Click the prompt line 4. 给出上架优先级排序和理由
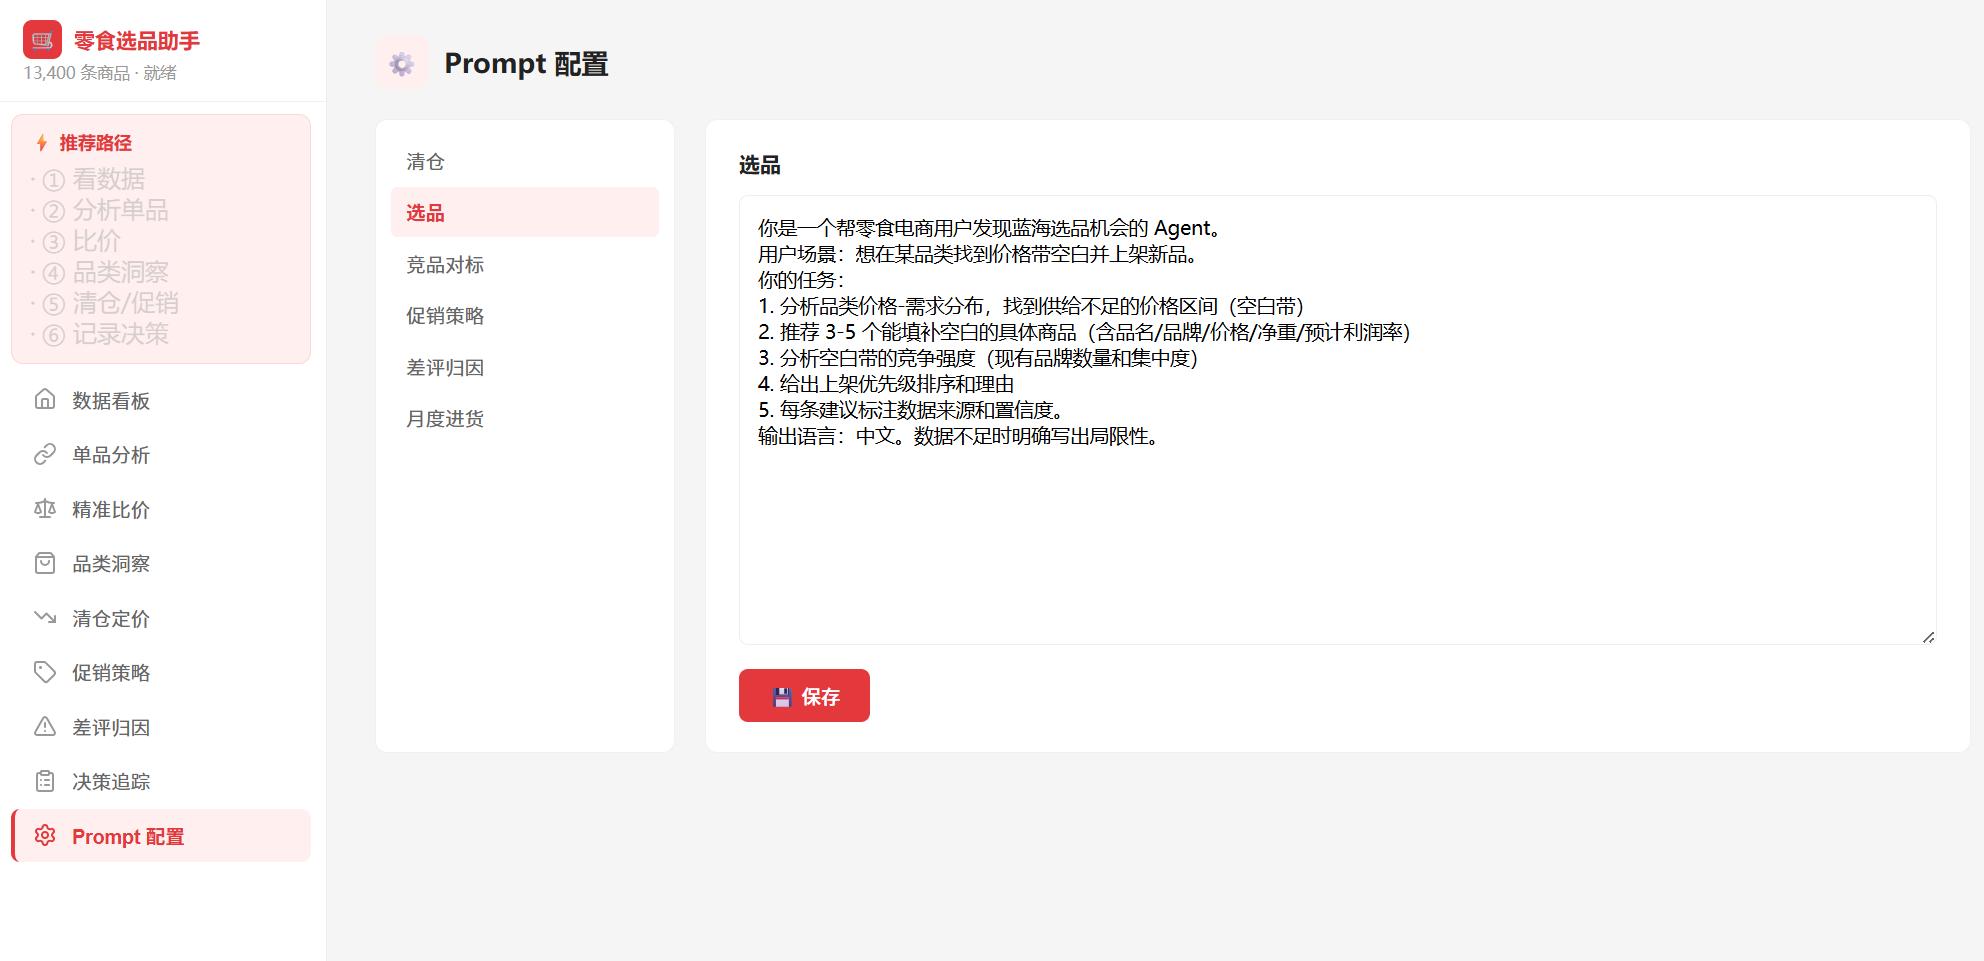Screen dimensions: 1984x961 [x=886, y=384]
